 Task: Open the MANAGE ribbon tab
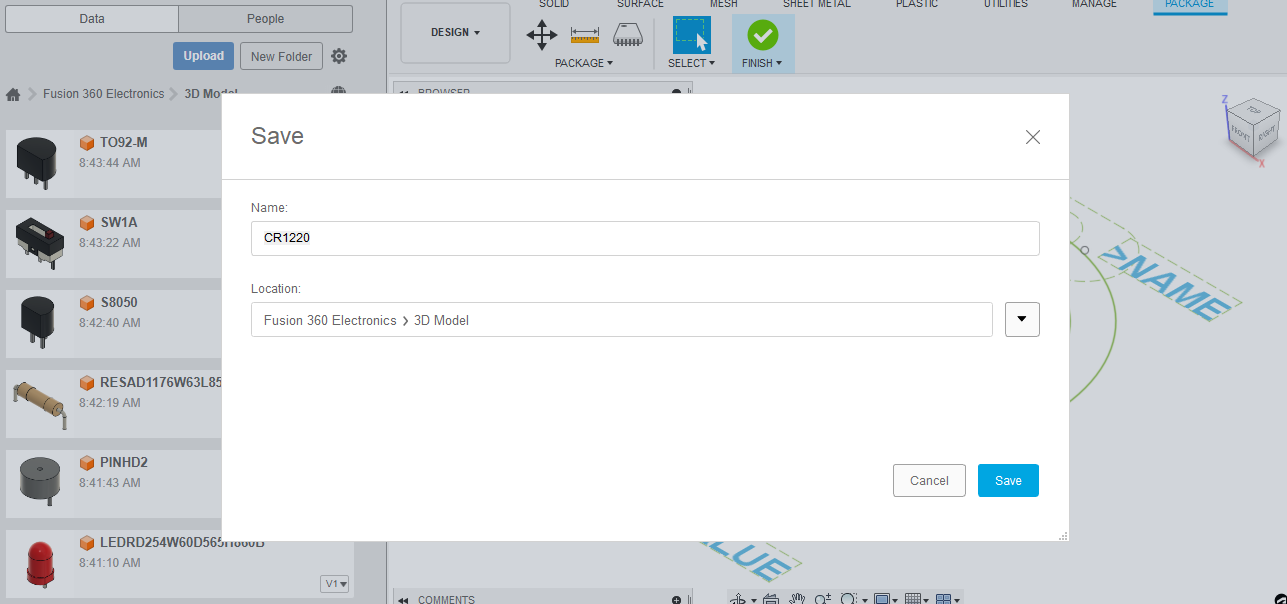point(1094,4)
